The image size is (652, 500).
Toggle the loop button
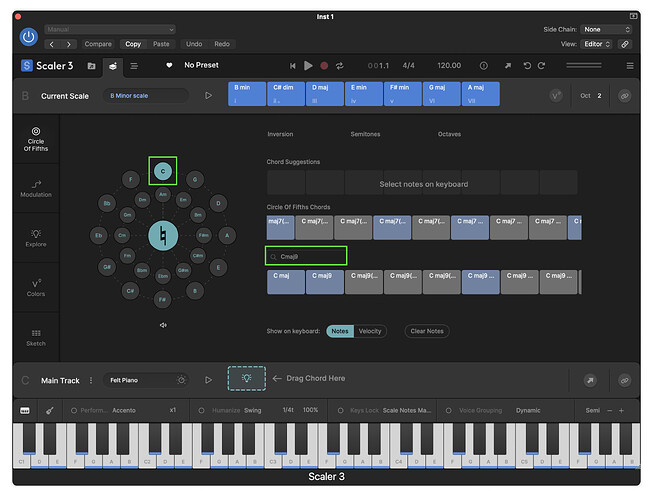[340, 66]
